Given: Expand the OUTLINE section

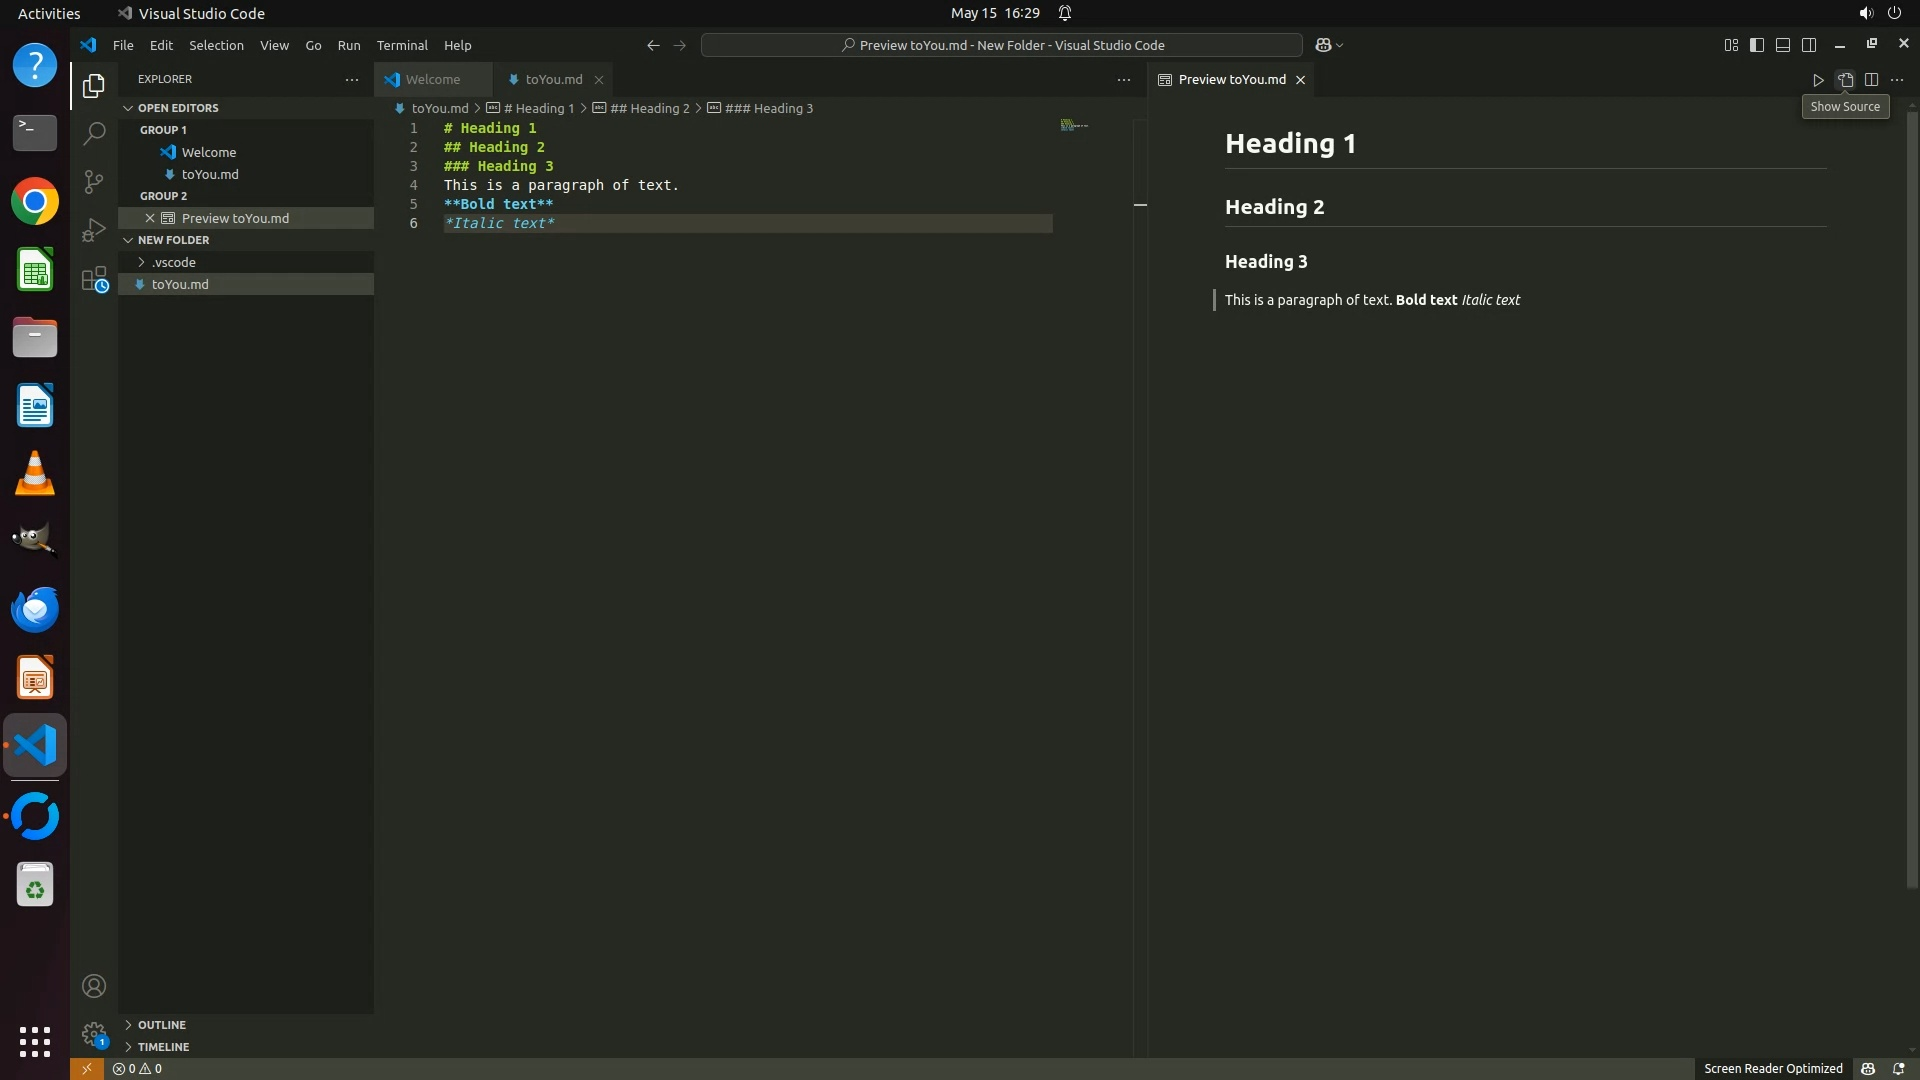Looking at the screenshot, I should coord(162,1025).
